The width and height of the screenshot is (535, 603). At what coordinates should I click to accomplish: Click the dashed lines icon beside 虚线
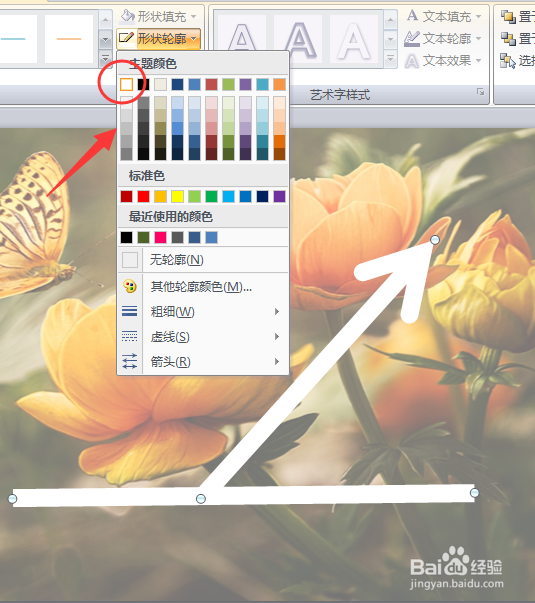(x=130, y=336)
